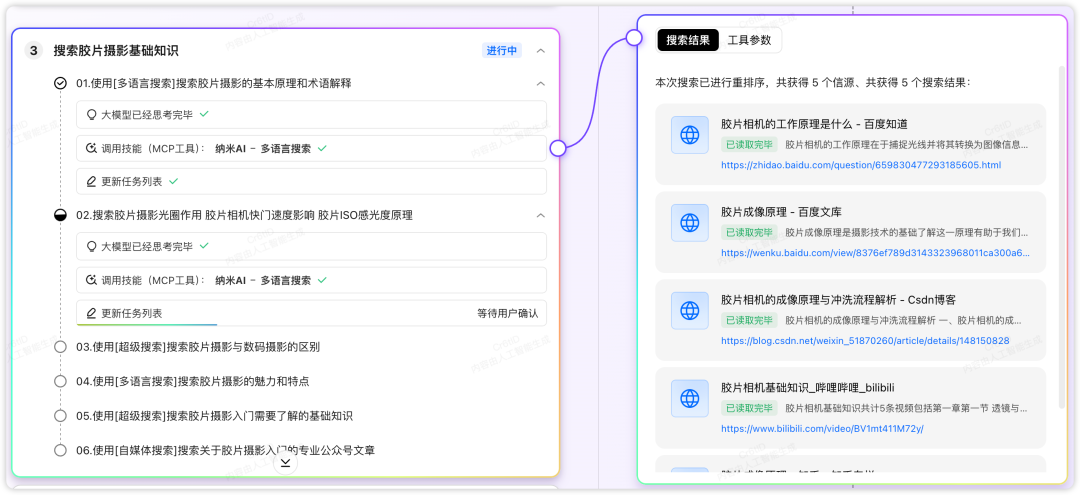
Task: Open blog.csdn.net article link
Action: pos(865,341)
